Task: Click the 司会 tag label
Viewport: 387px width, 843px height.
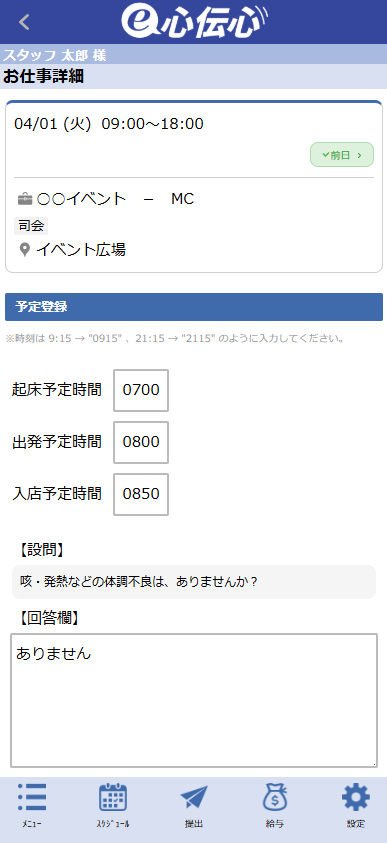Action: 31,226
